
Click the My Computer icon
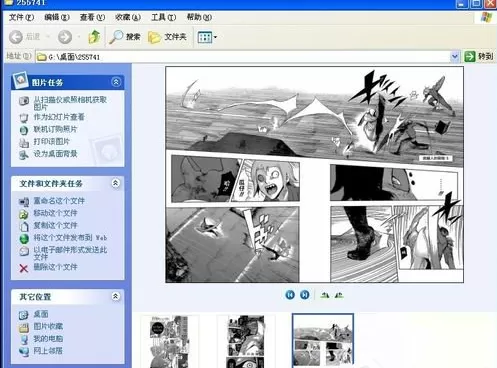point(24,340)
